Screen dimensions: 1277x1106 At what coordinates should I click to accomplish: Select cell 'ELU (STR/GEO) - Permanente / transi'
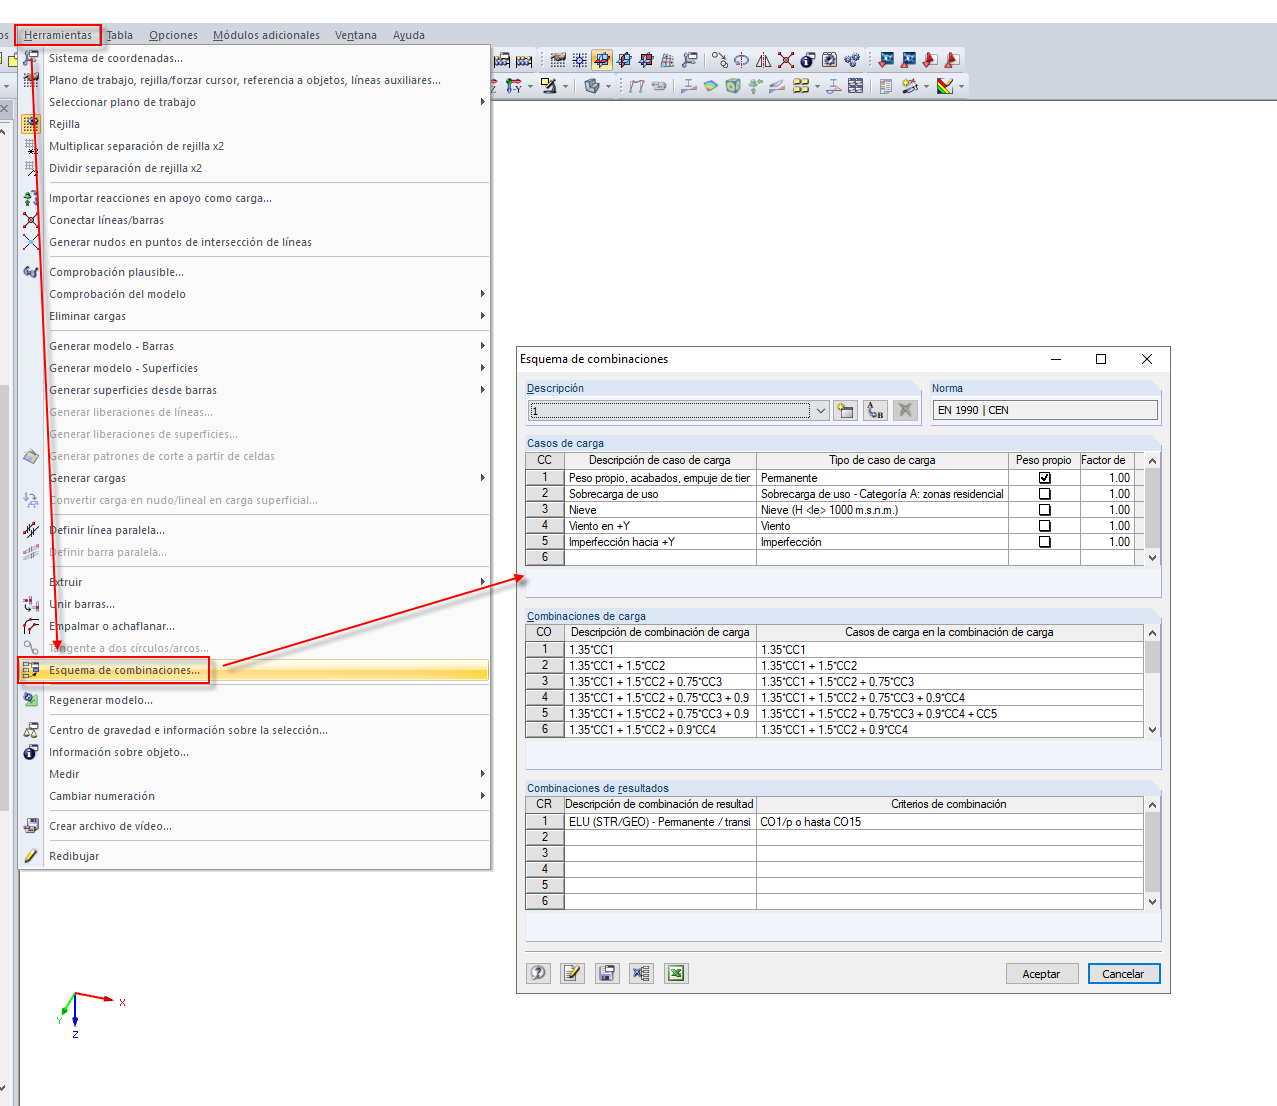[x=660, y=822]
